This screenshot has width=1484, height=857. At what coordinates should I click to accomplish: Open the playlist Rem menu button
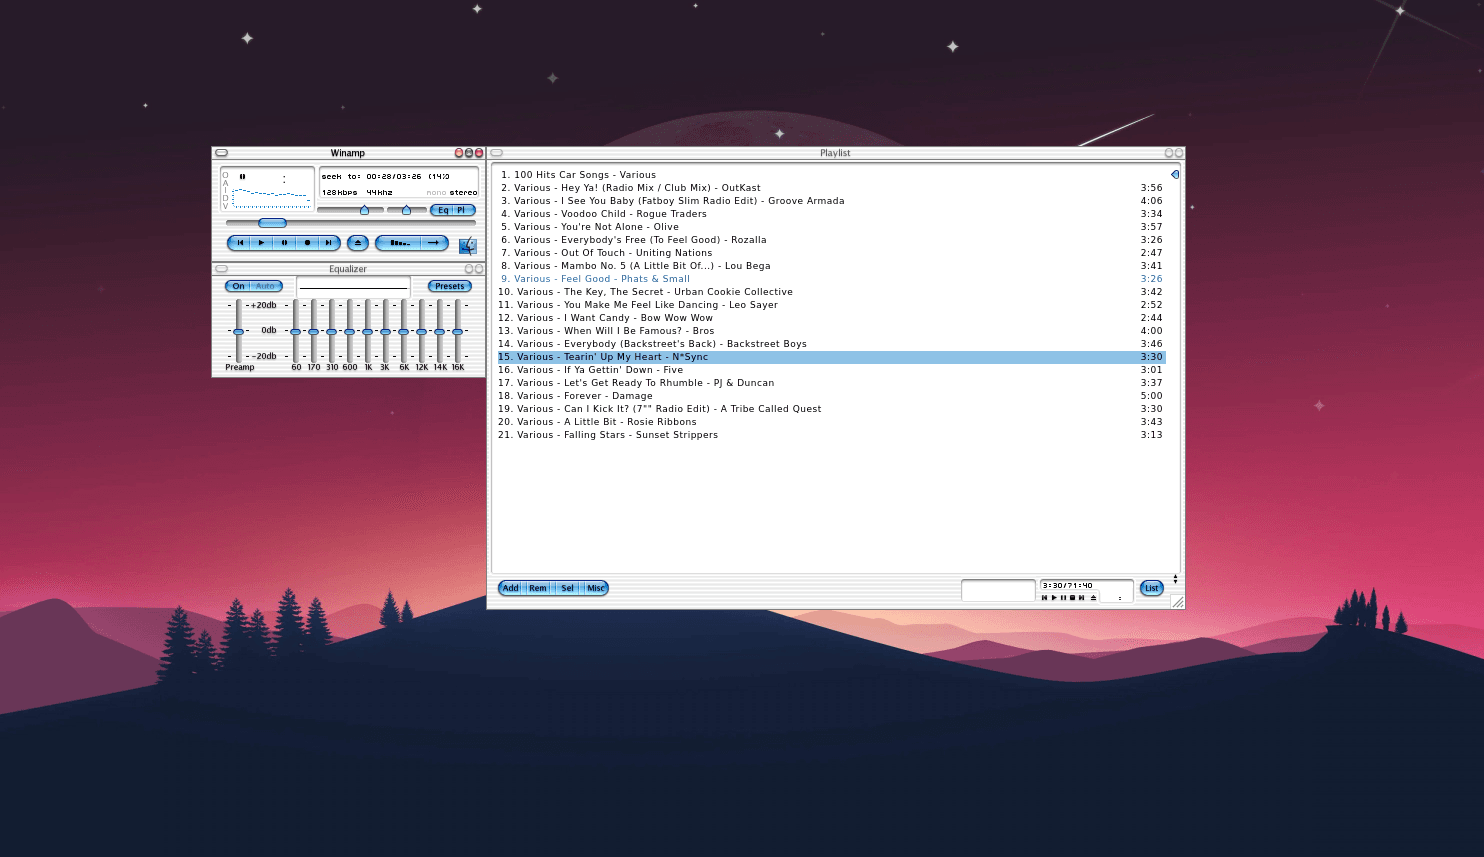pos(538,588)
